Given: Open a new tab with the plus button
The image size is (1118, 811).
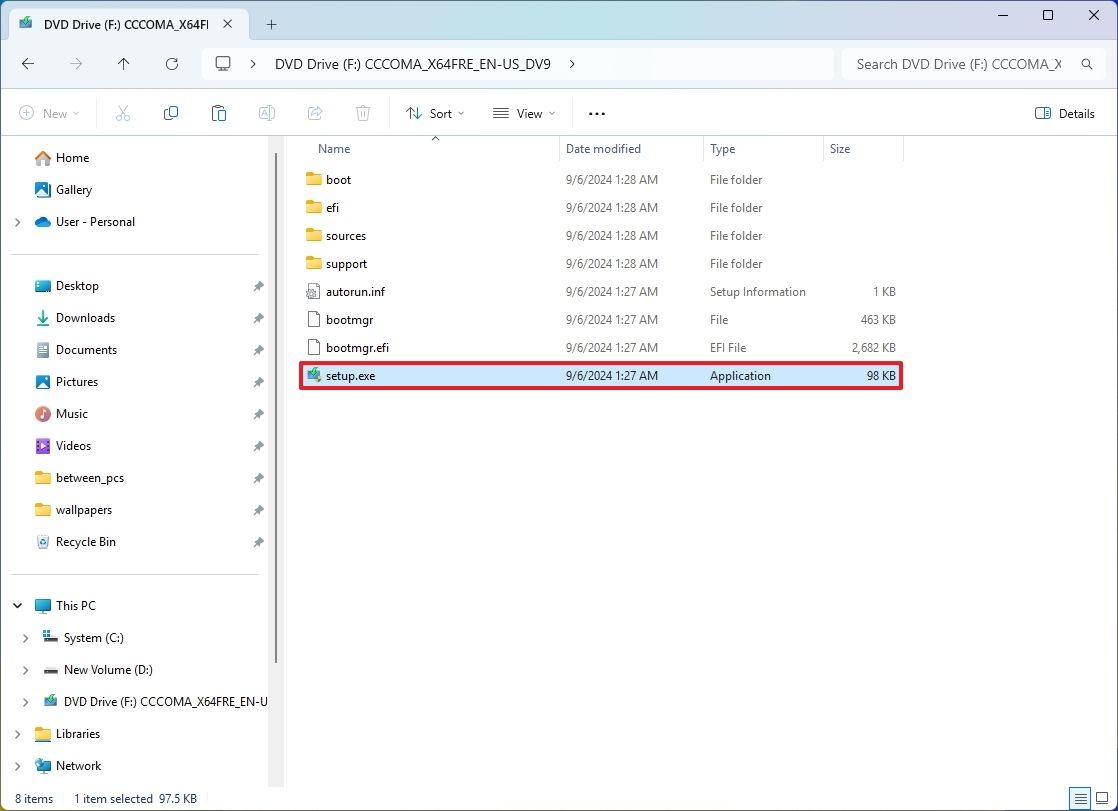Looking at the screenshot, I should point(270,24).
